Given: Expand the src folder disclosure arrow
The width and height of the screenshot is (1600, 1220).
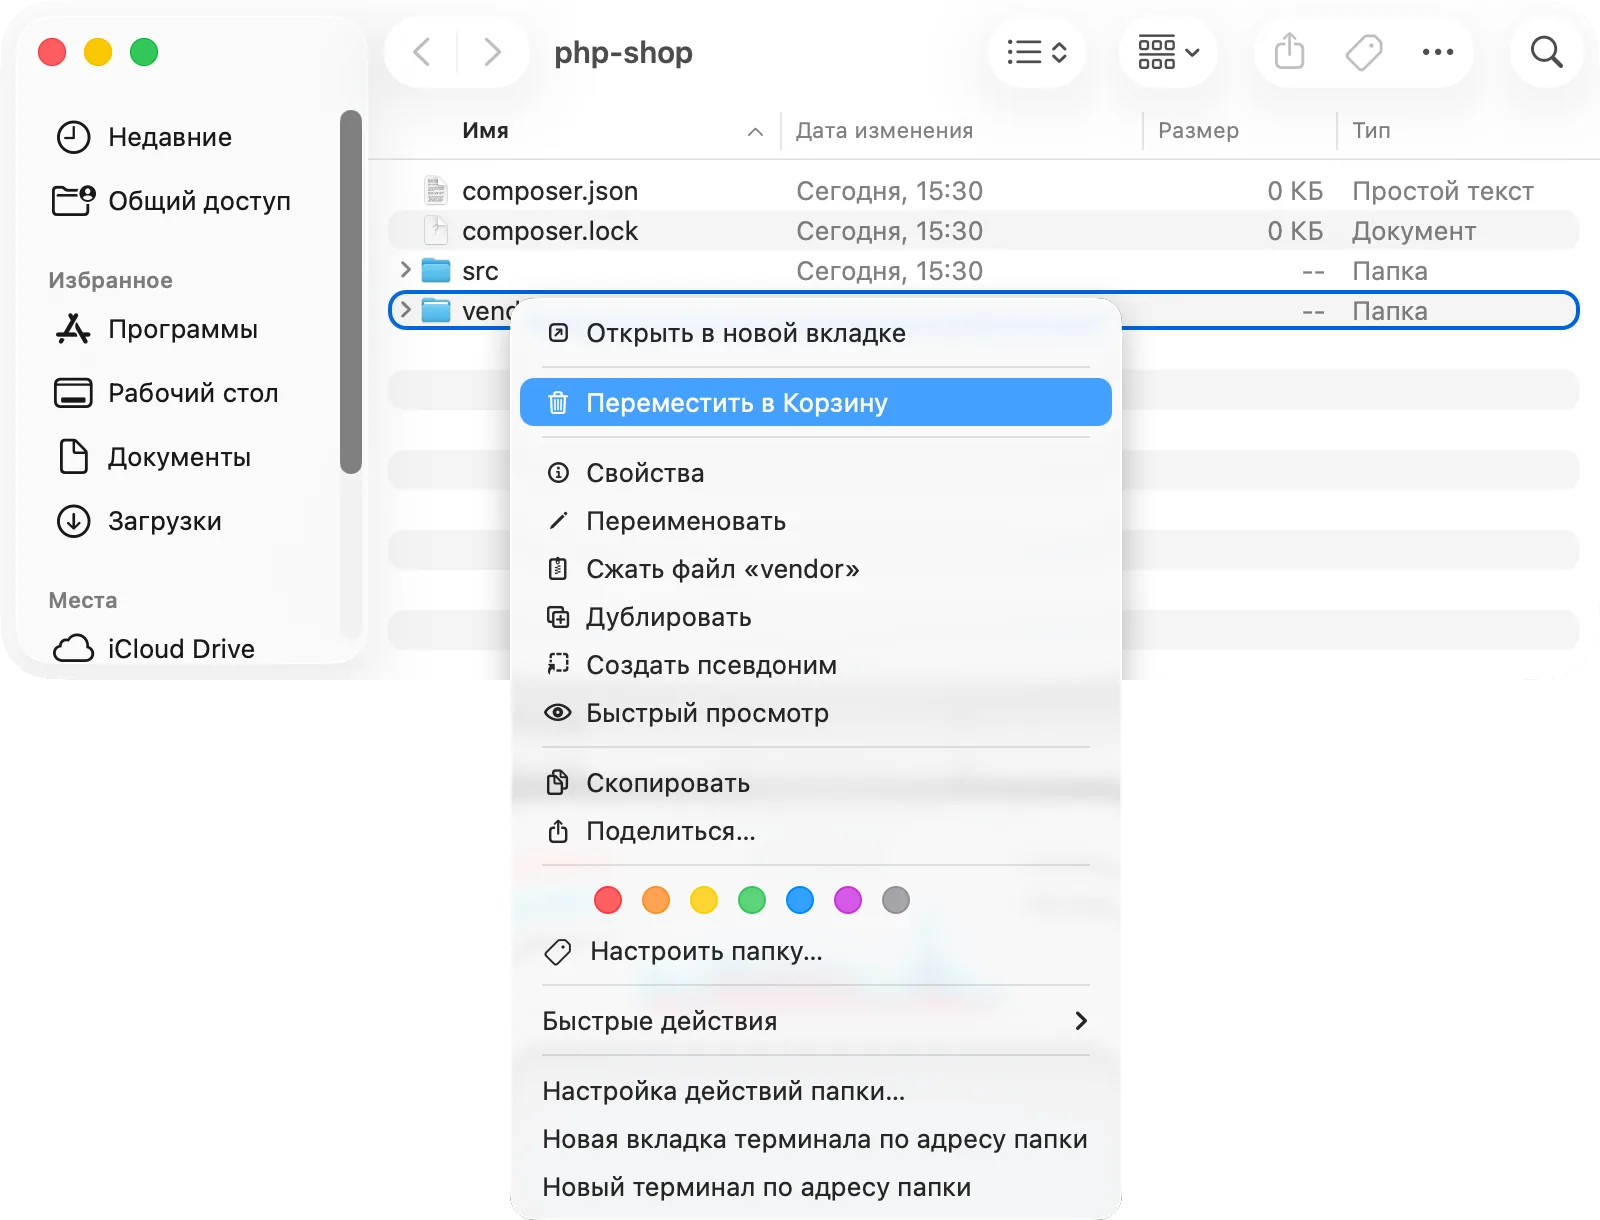Looking at the screenshot, I should (405, 270).
